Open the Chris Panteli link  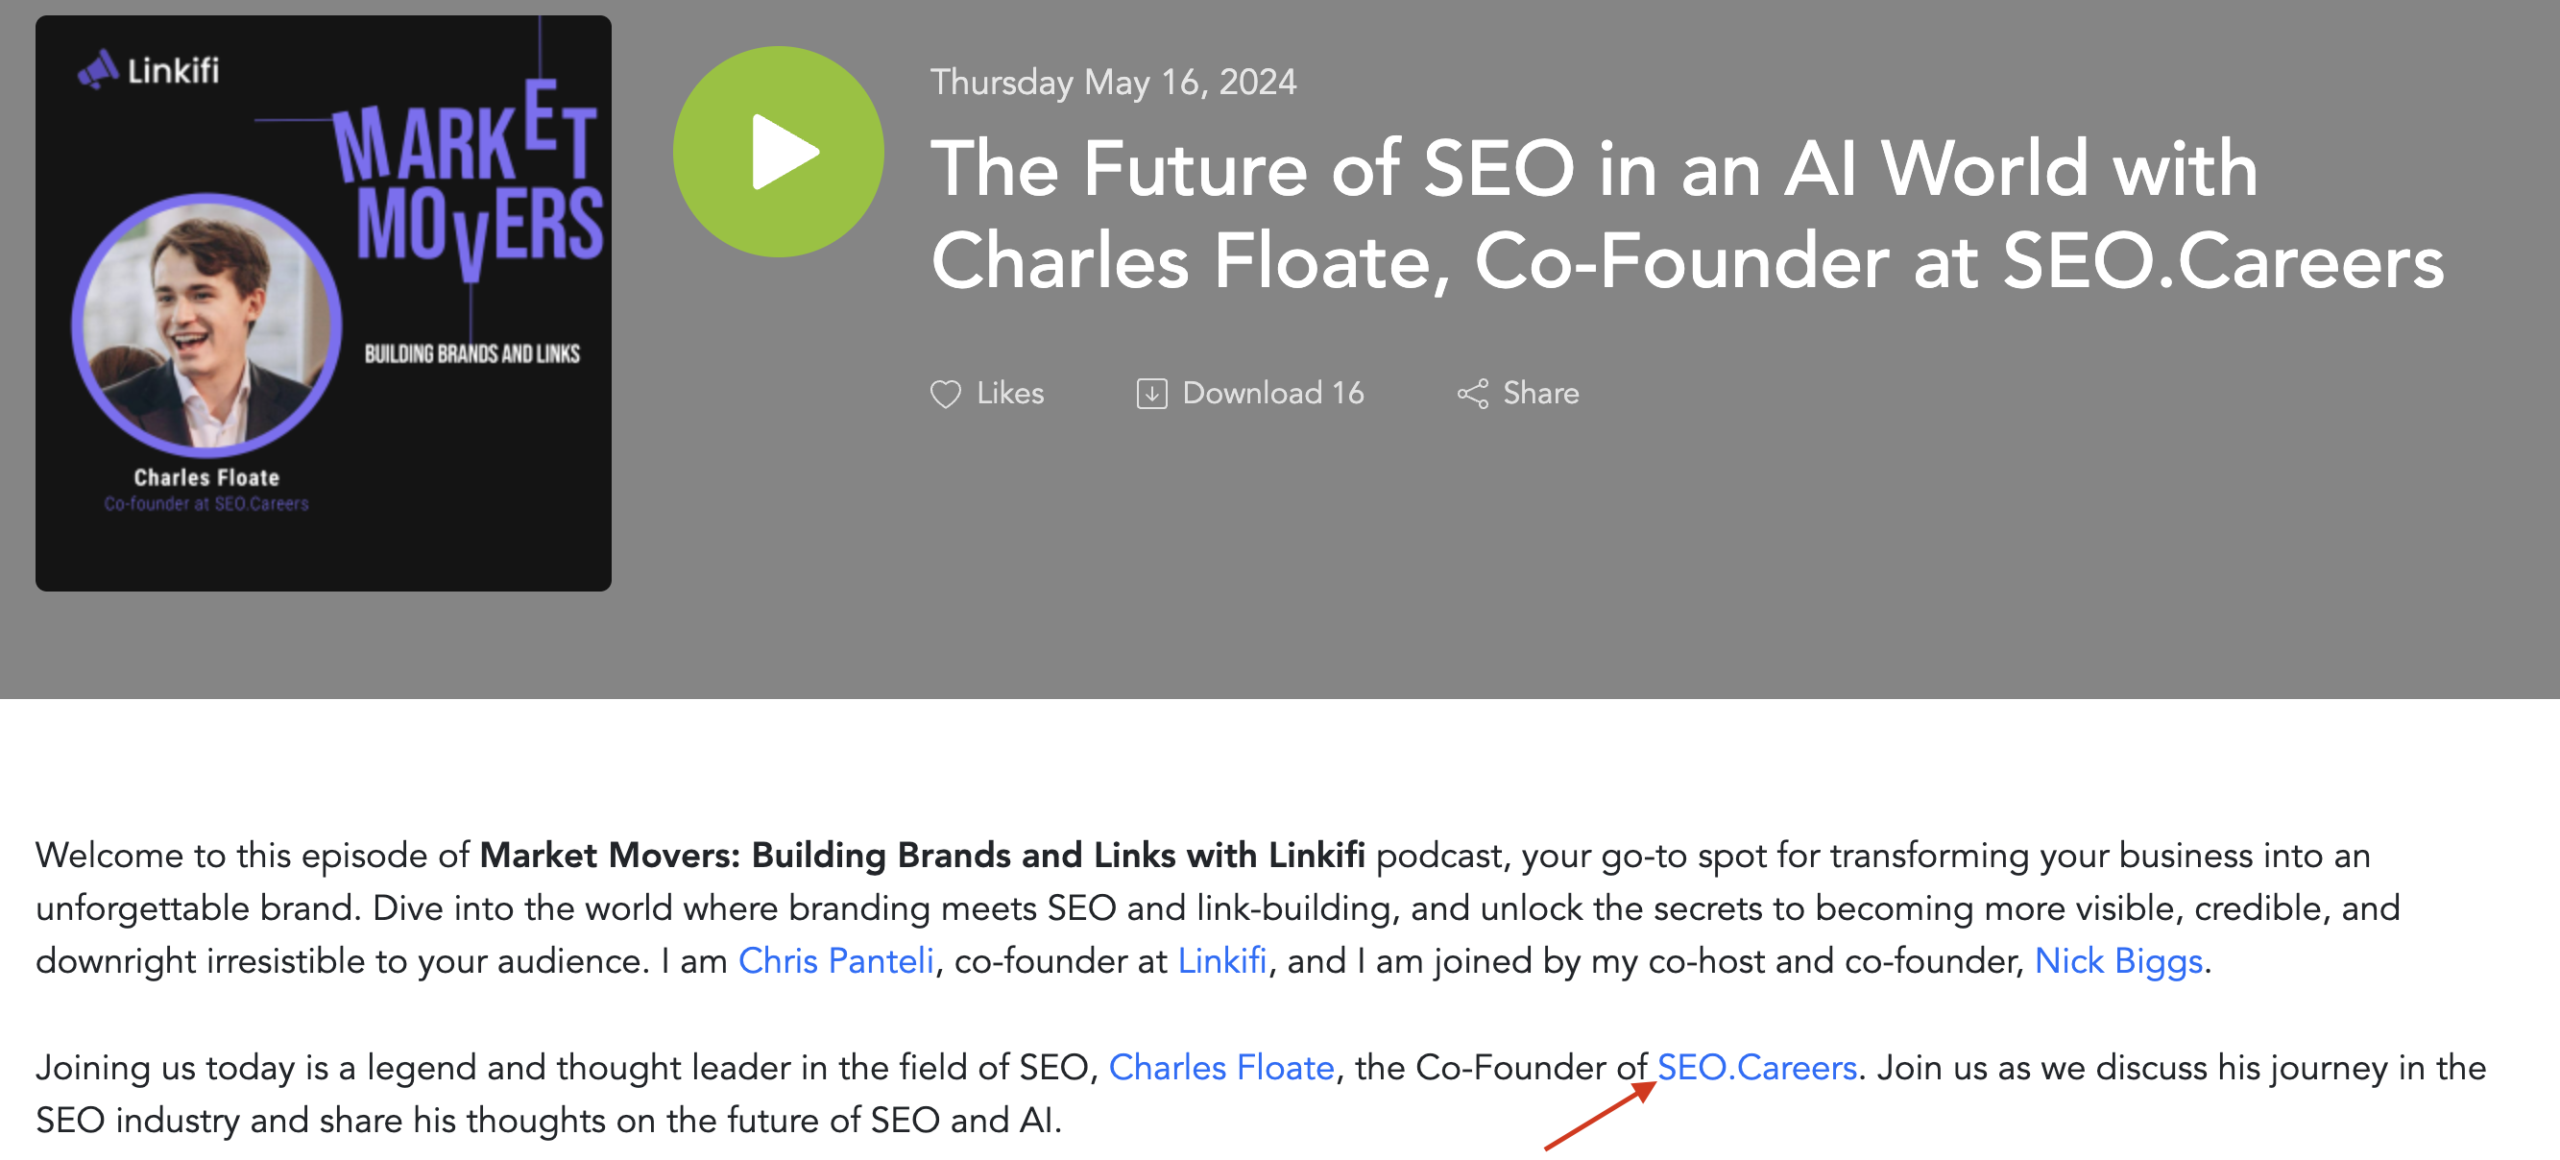point(836,961)
